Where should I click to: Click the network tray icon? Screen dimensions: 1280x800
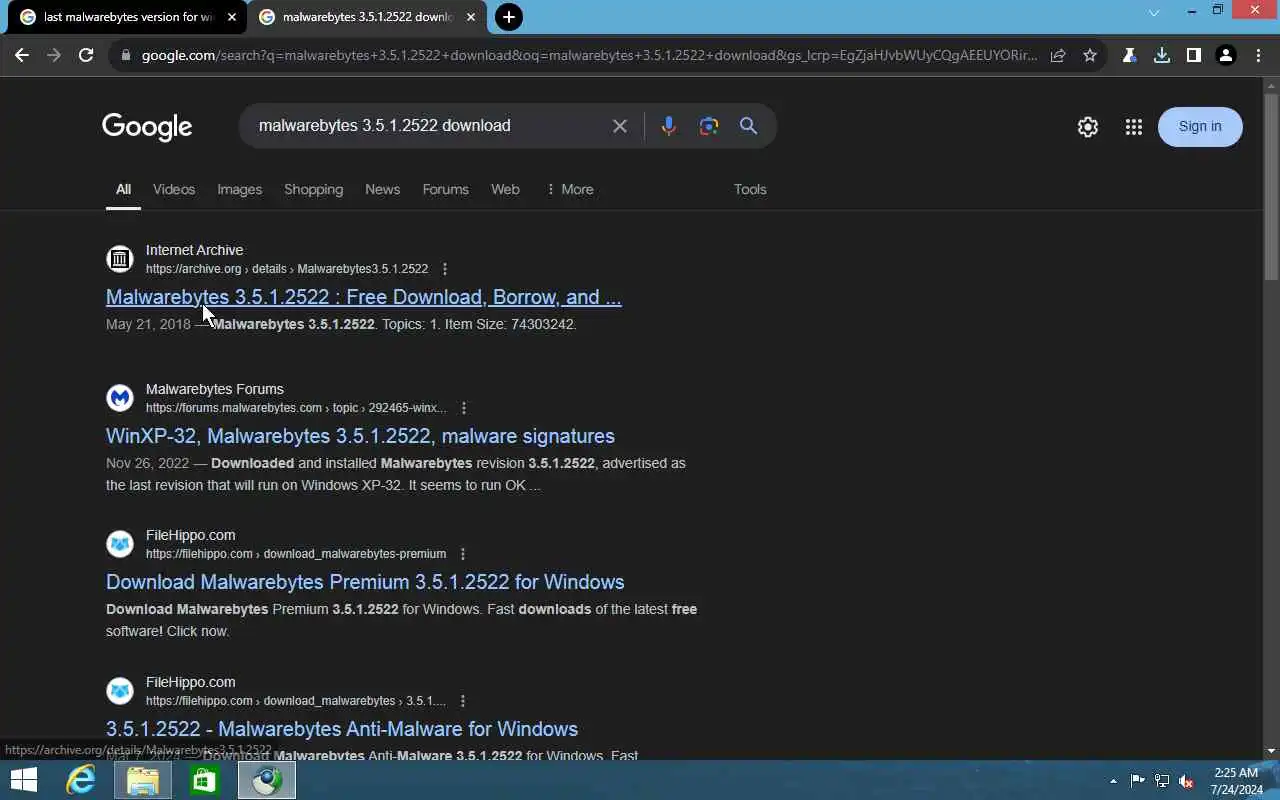tap(1162, 781)
